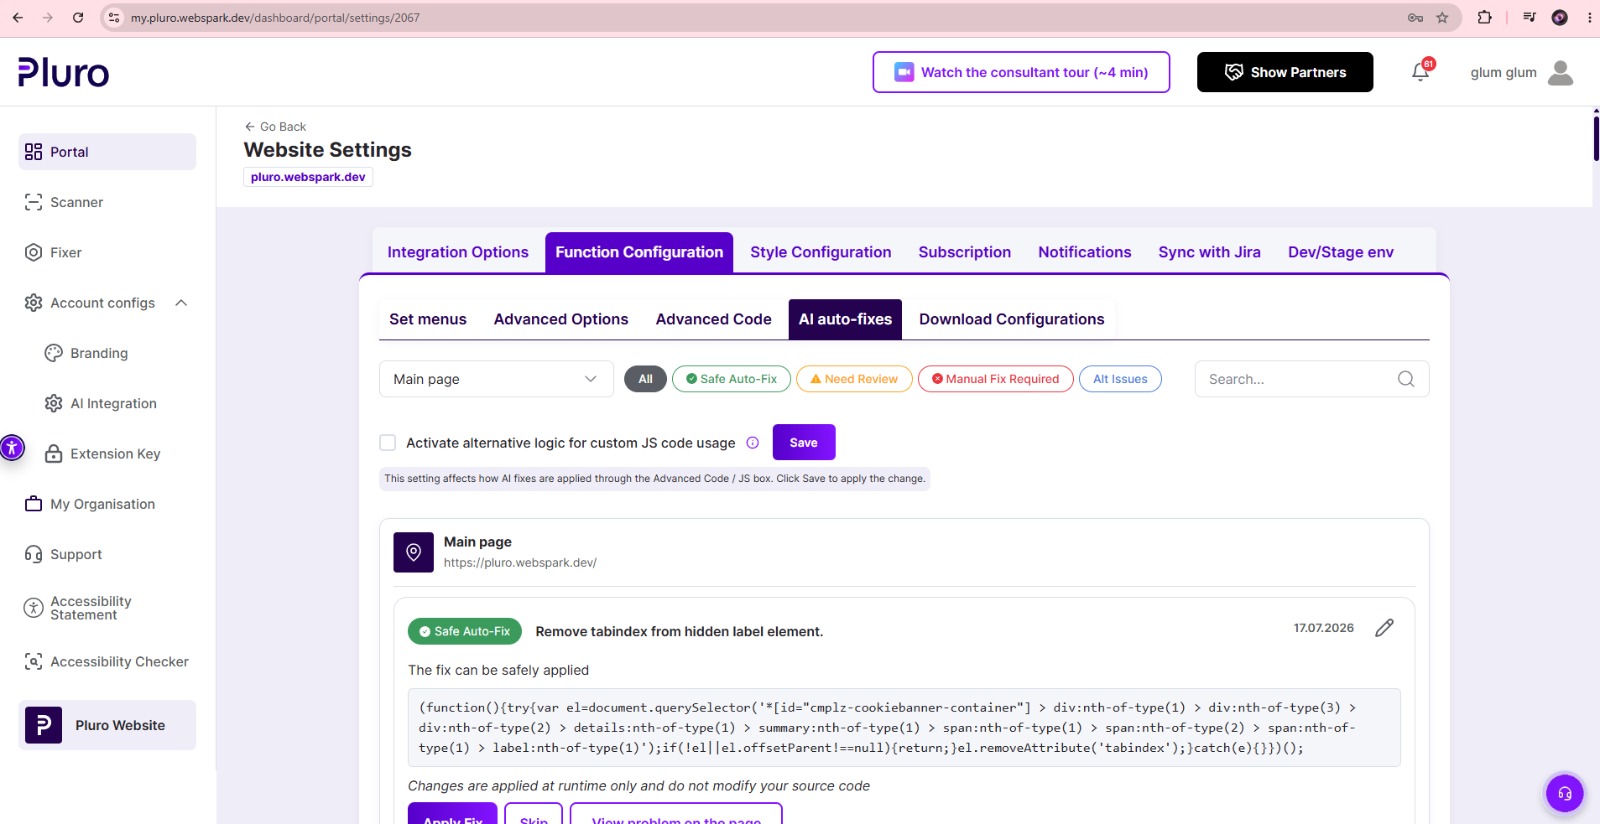Open the accessibility widget icon
The width and height of the screenshot is (1600, 824).
click(11, 447)
